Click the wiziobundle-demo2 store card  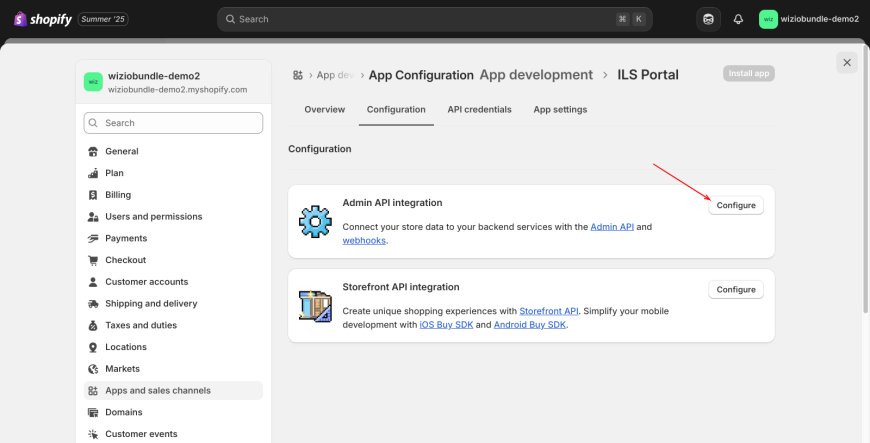[x=173, y=82]
